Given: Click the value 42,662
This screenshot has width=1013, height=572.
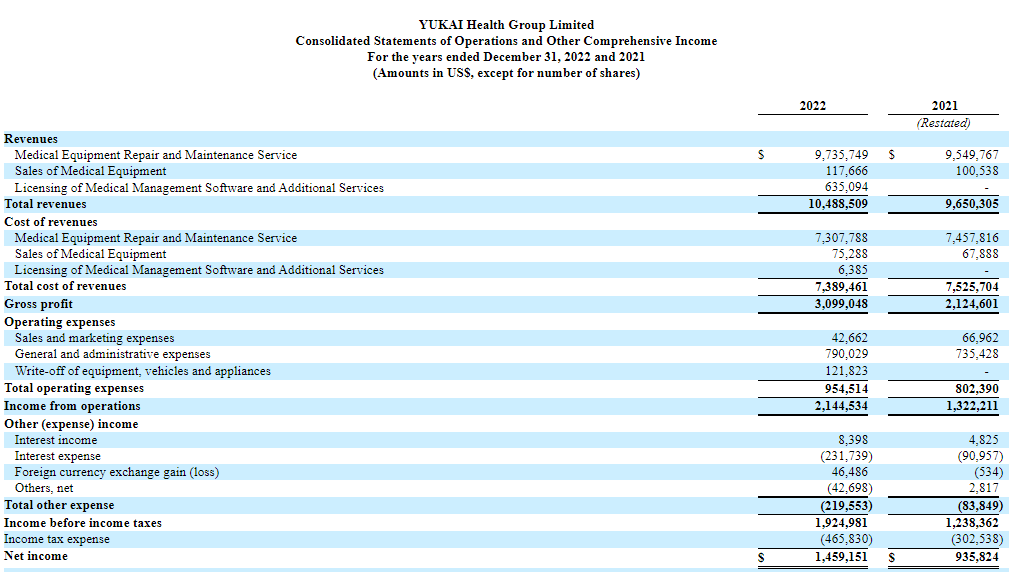Looking at the screenshot, I should pyautogui.click(x=850, y=338).
